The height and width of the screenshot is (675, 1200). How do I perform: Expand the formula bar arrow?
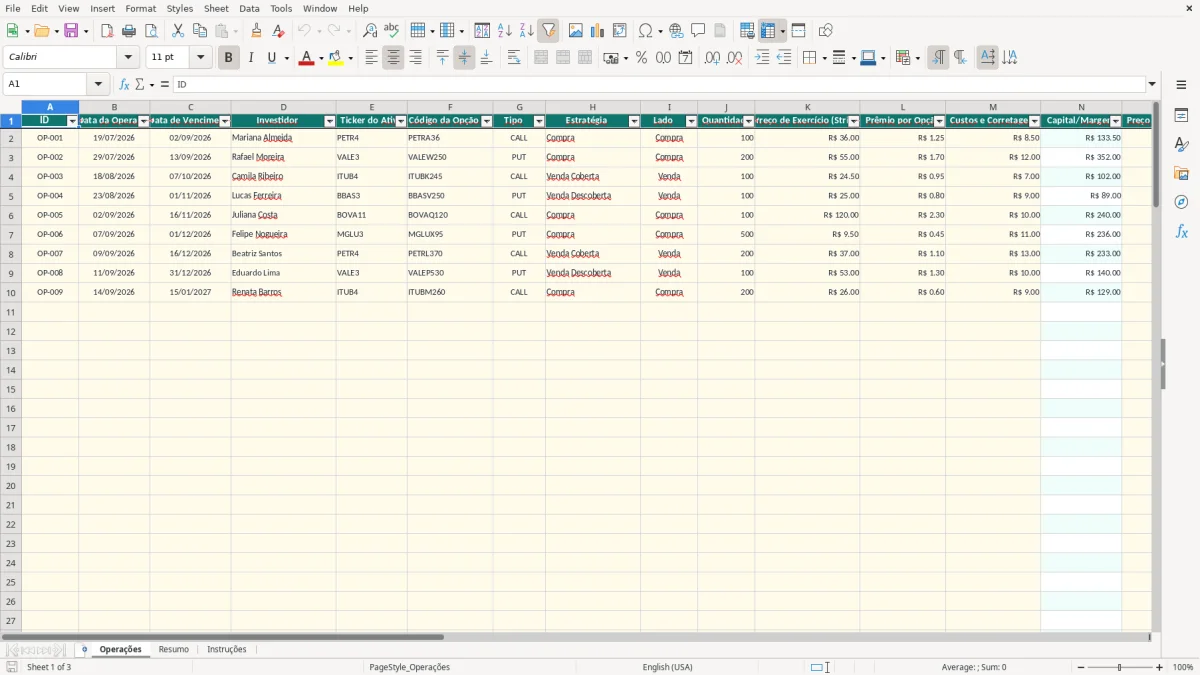[x=1152, y=84]
